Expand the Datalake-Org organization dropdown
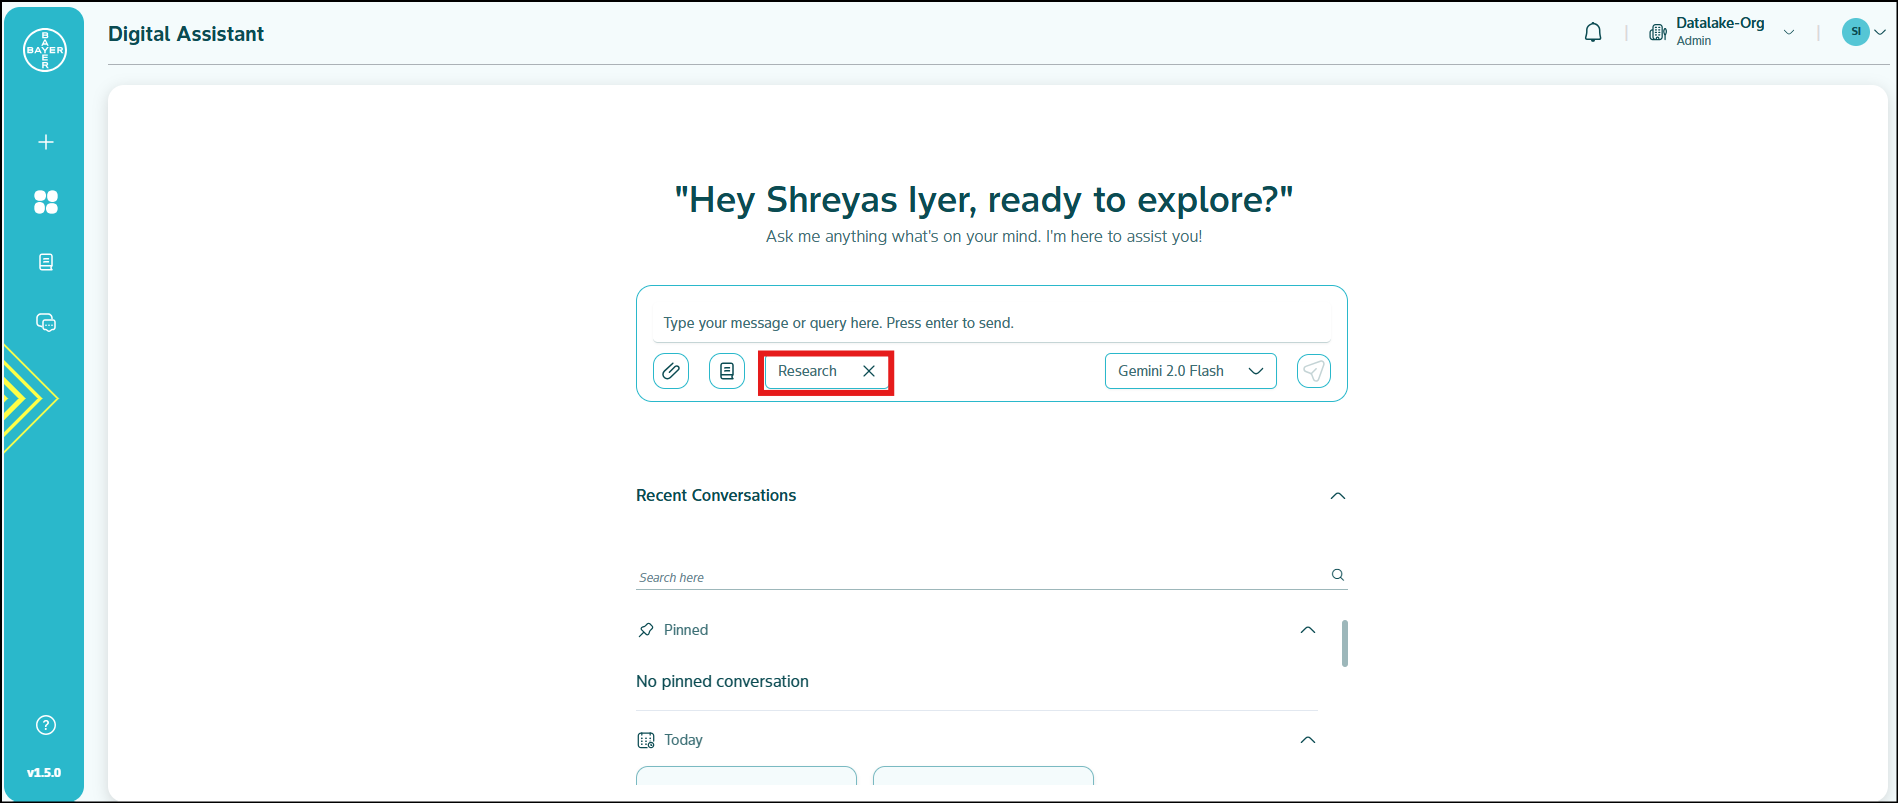Image resolution: width=1898 pixels, height=803 pixels. [1788, 33]
